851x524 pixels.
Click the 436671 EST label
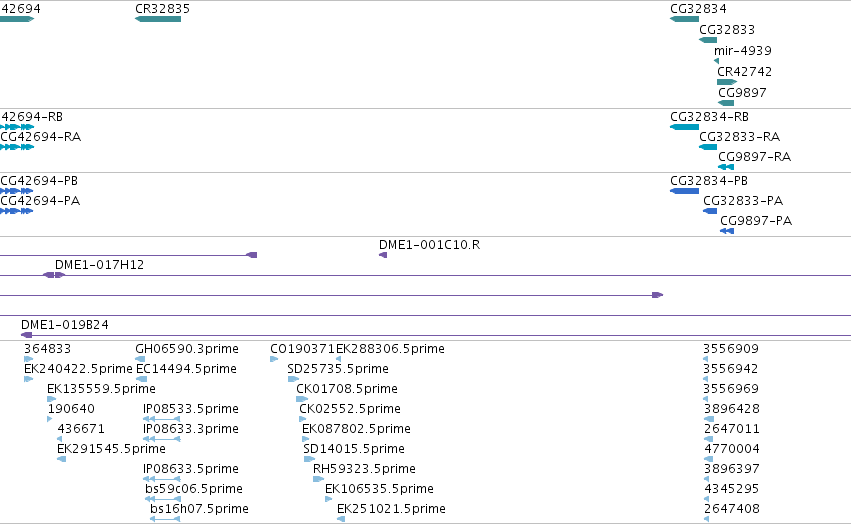pyautogui.click(x=81, y=429)
